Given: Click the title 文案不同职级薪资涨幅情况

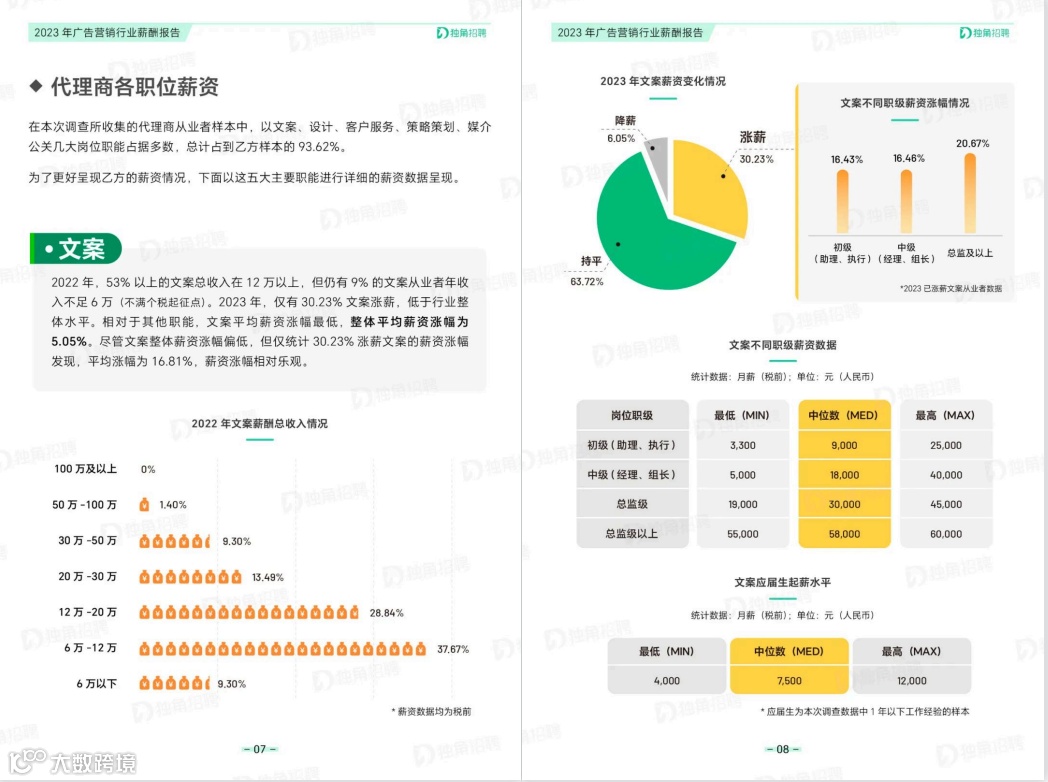Looking at the screenshot, I should (x=904, y=103).
